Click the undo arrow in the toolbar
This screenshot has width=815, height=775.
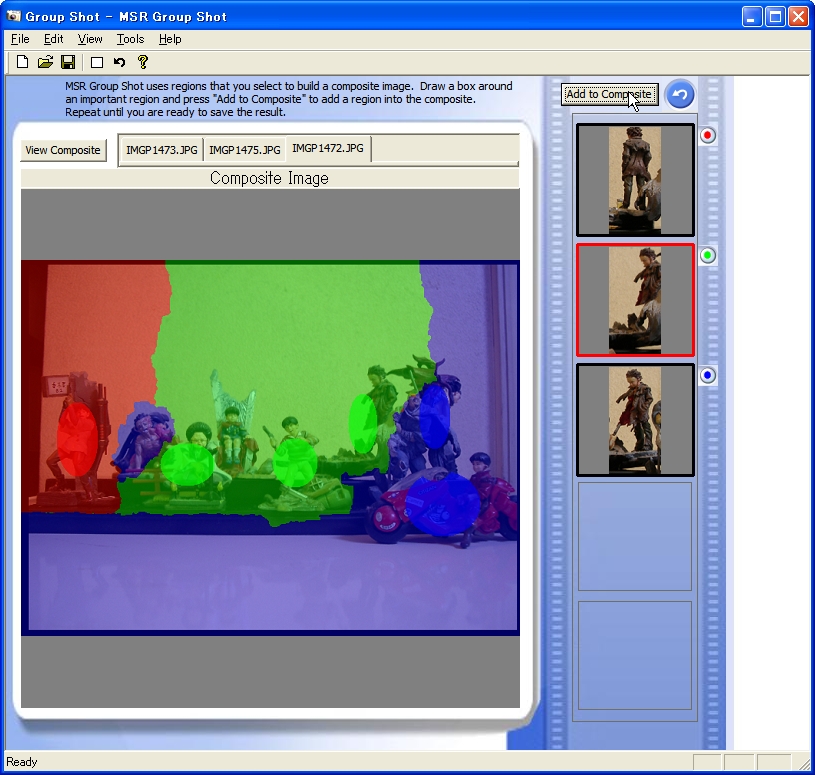[x=120, y=62]
